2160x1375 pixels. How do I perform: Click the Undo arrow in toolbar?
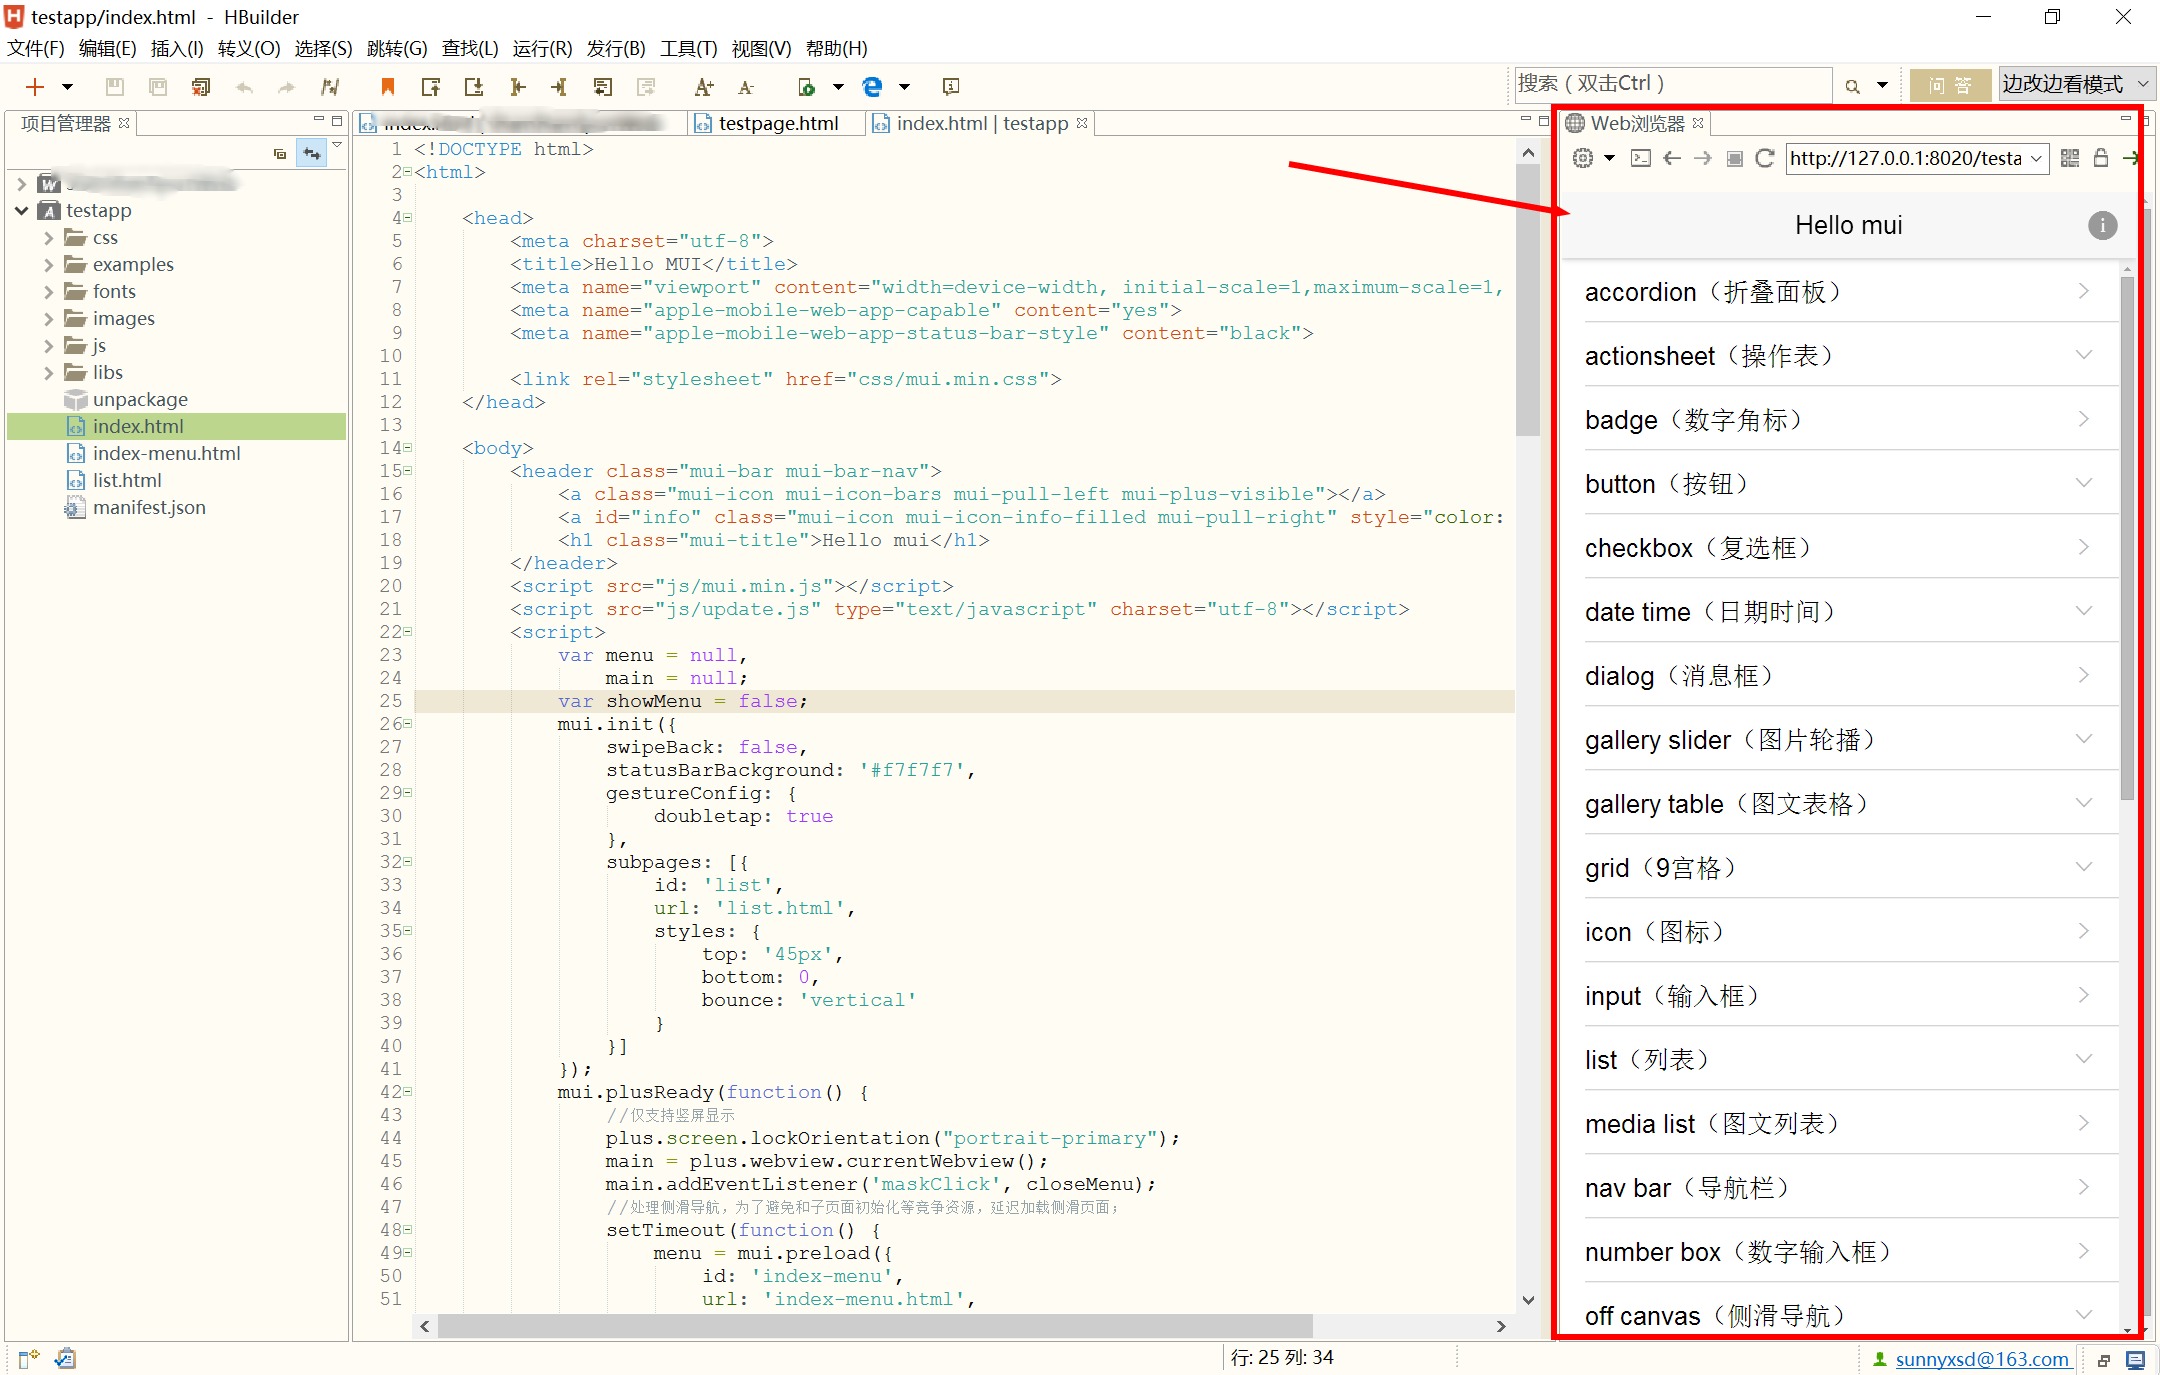[244, 87]
